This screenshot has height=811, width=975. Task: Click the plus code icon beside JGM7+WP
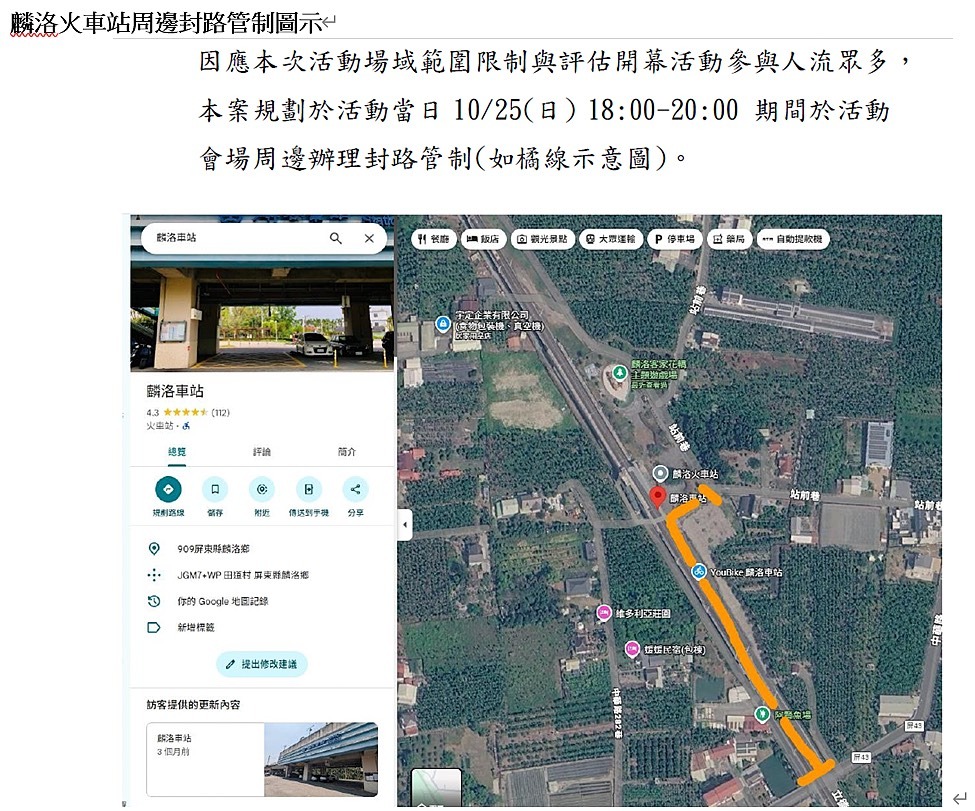pos(154,575)
